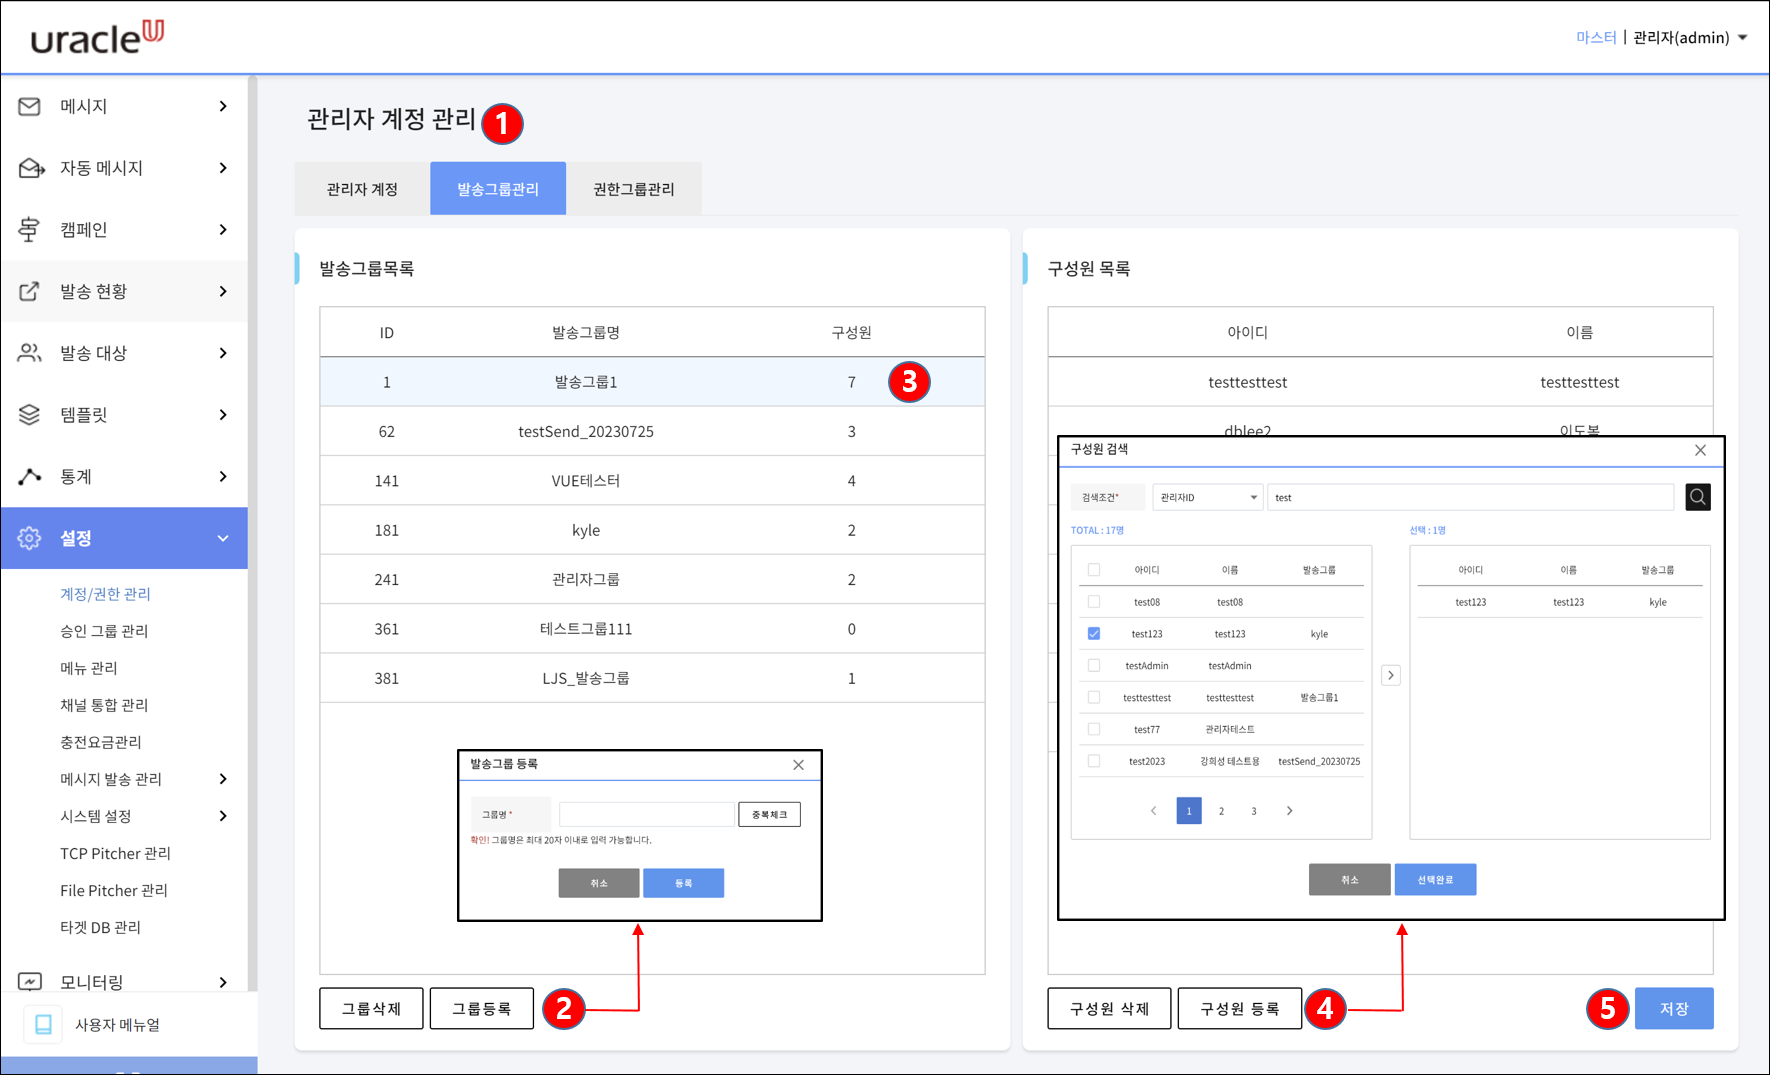Expand the 메시지 menu

223,106
